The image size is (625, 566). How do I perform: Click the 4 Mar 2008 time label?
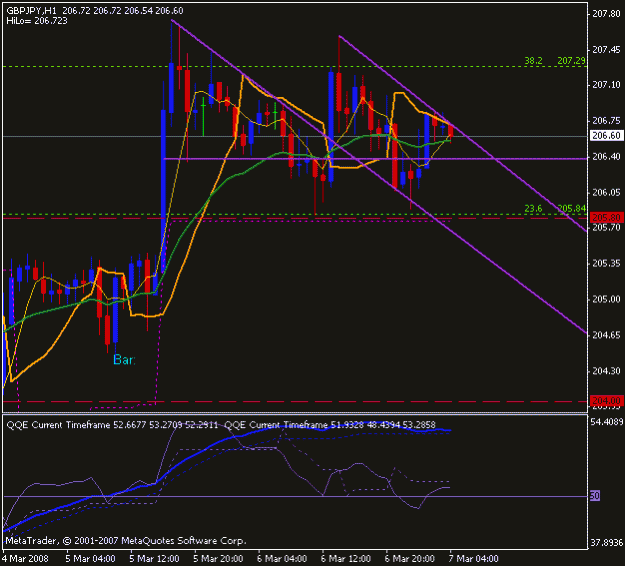coord(26,558)
